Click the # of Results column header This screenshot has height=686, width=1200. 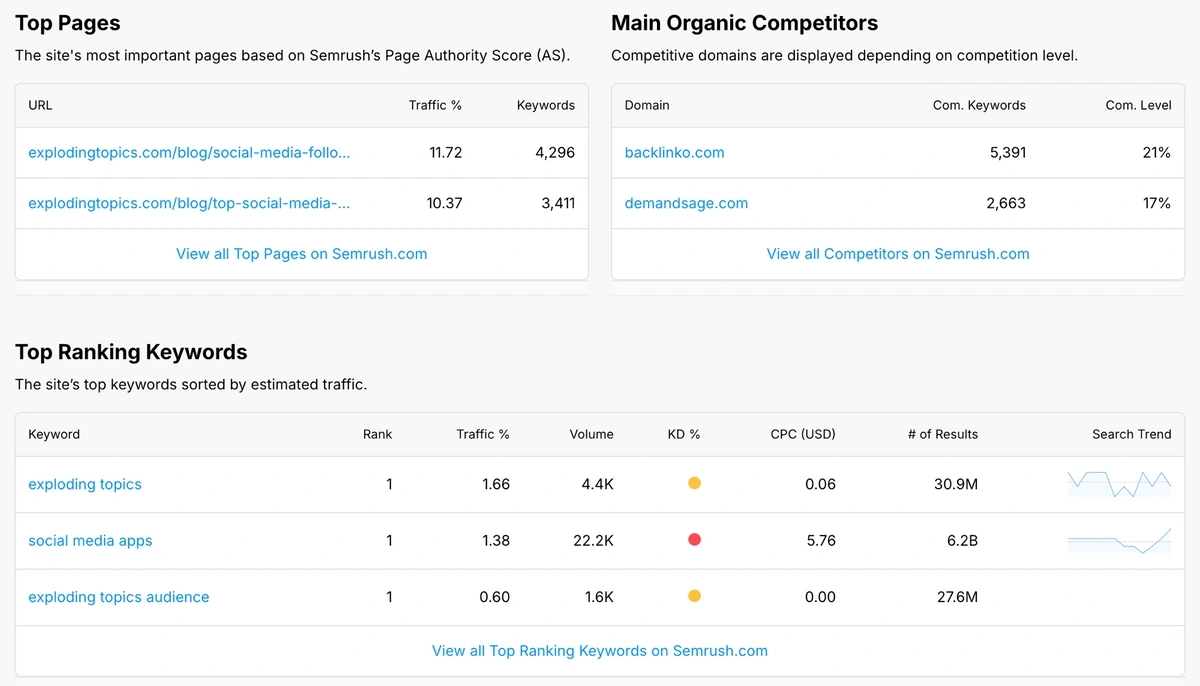(943, 434)
